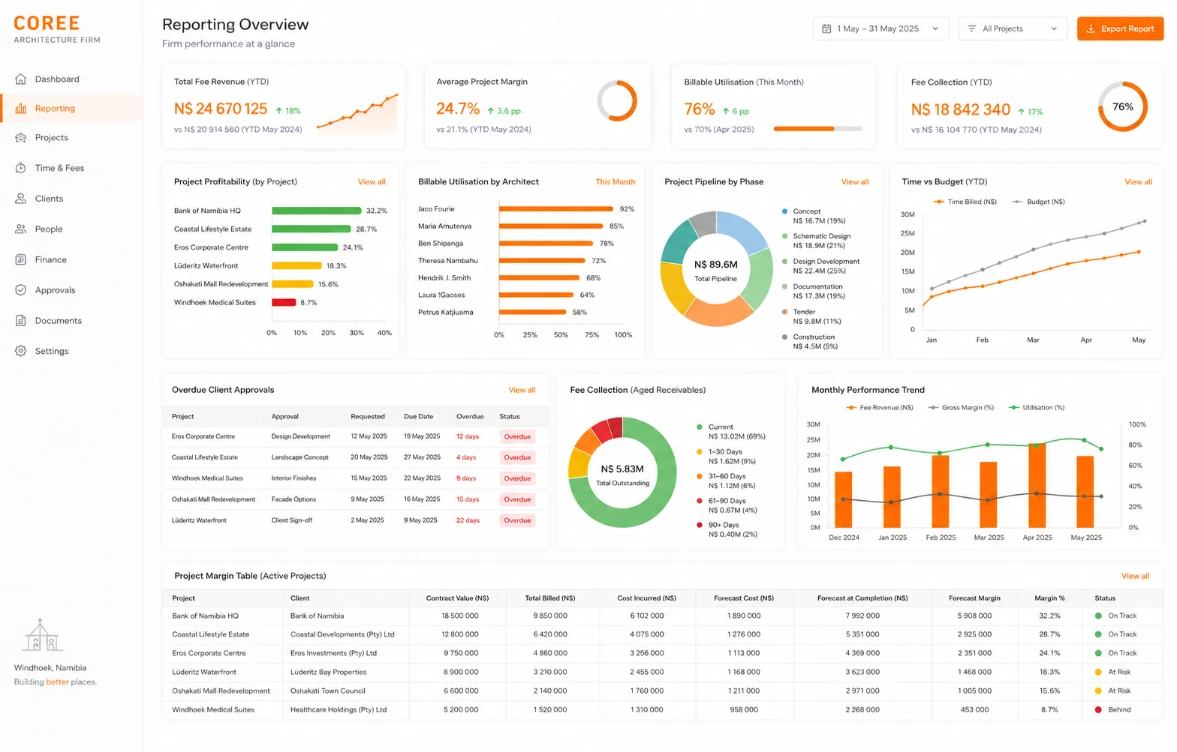Click the filter icon beside All Projects
Screen dimensions: 1177x752
[x=972, y=29]
